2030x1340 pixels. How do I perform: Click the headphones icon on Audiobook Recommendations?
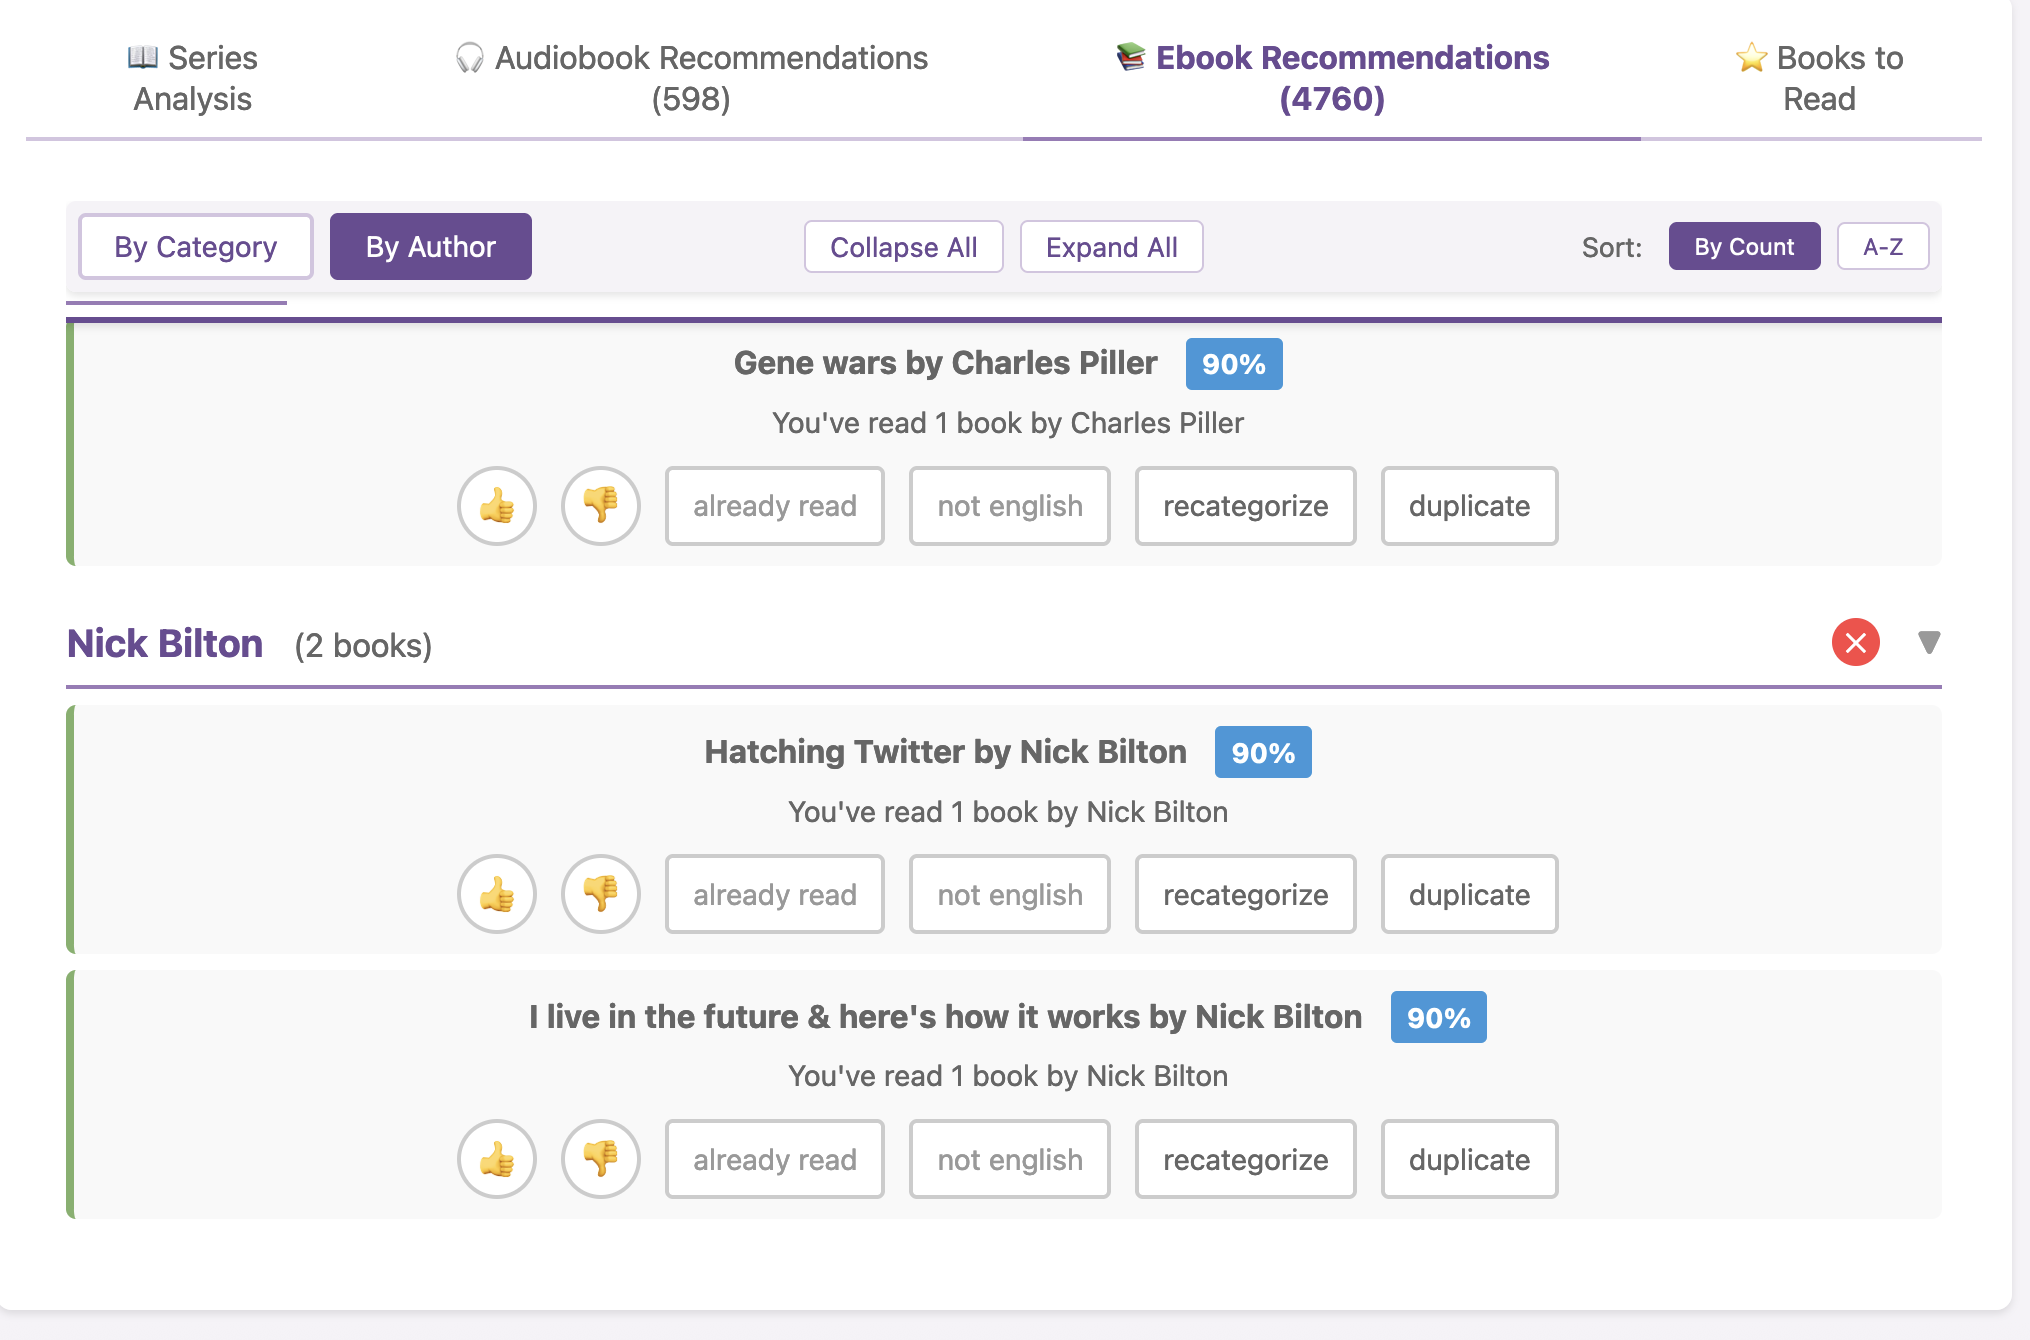coord(468,57)
